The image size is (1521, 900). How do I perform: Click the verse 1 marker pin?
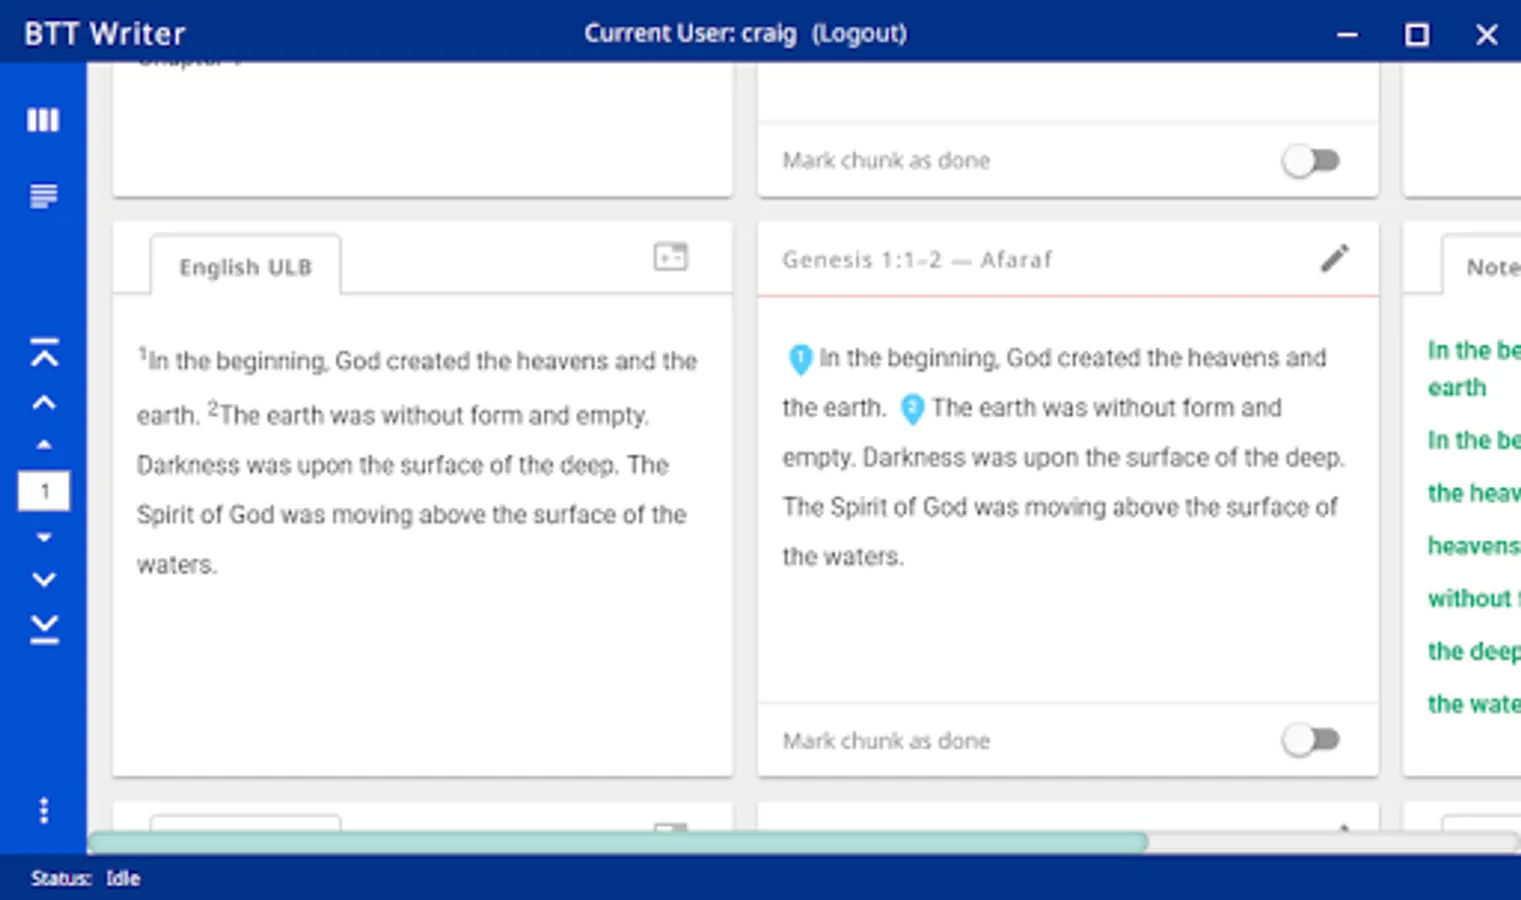pyautogui.click(x=800, y=358)
